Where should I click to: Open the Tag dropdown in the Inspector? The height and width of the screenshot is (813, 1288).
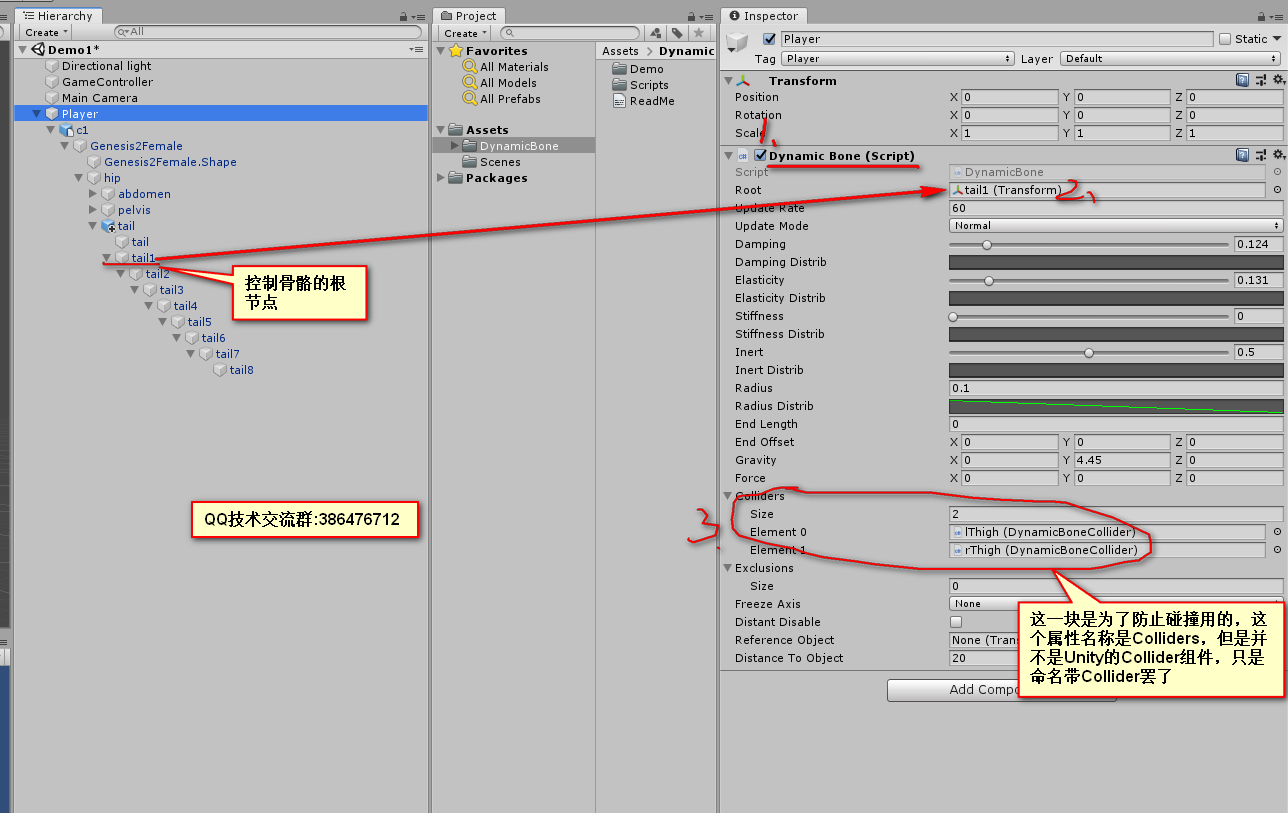pos(895,58)
